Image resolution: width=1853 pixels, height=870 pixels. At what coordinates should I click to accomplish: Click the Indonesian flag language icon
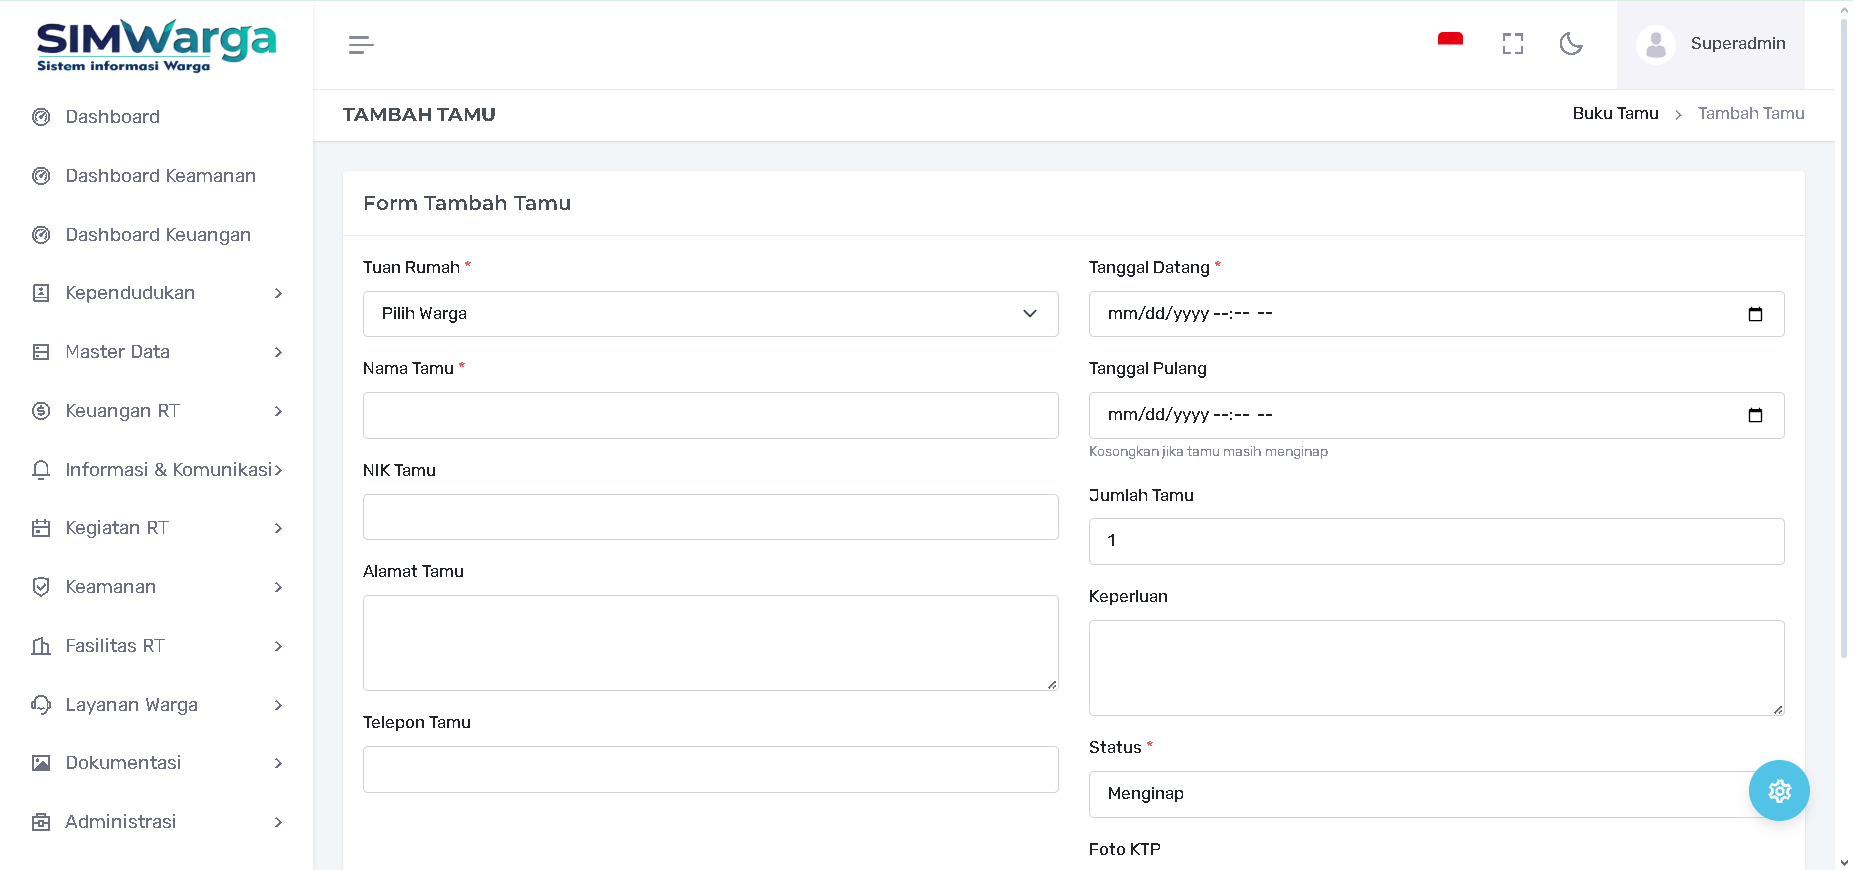(x=1450, y=41)
